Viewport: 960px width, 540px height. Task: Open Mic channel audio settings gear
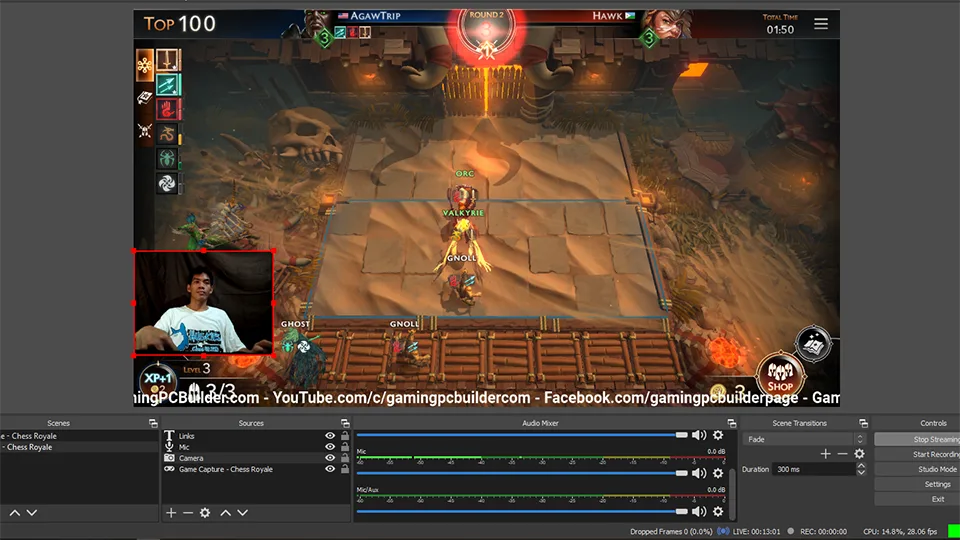tap(718, 473)
